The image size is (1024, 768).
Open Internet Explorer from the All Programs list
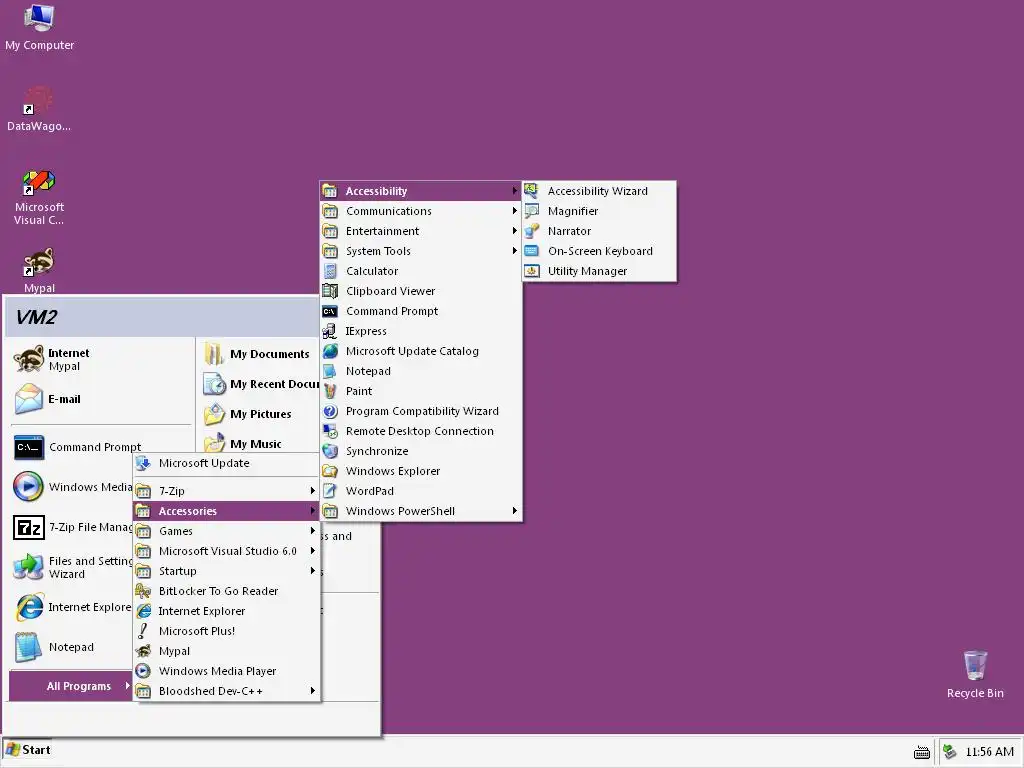tap(226, 611)
